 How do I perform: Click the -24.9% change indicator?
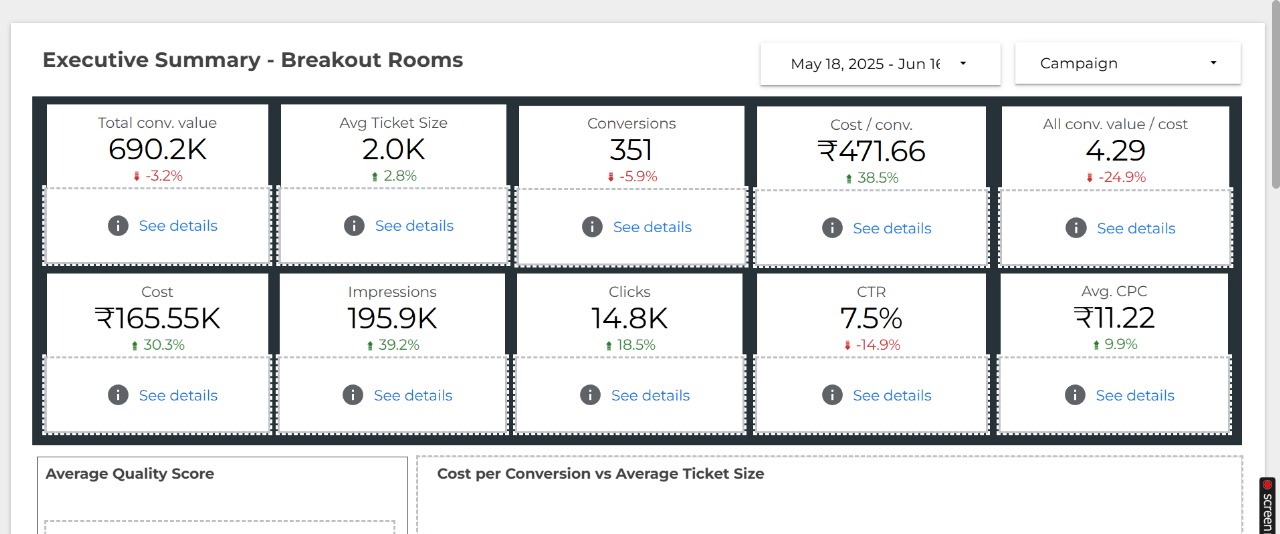[x=1115, y=177]
